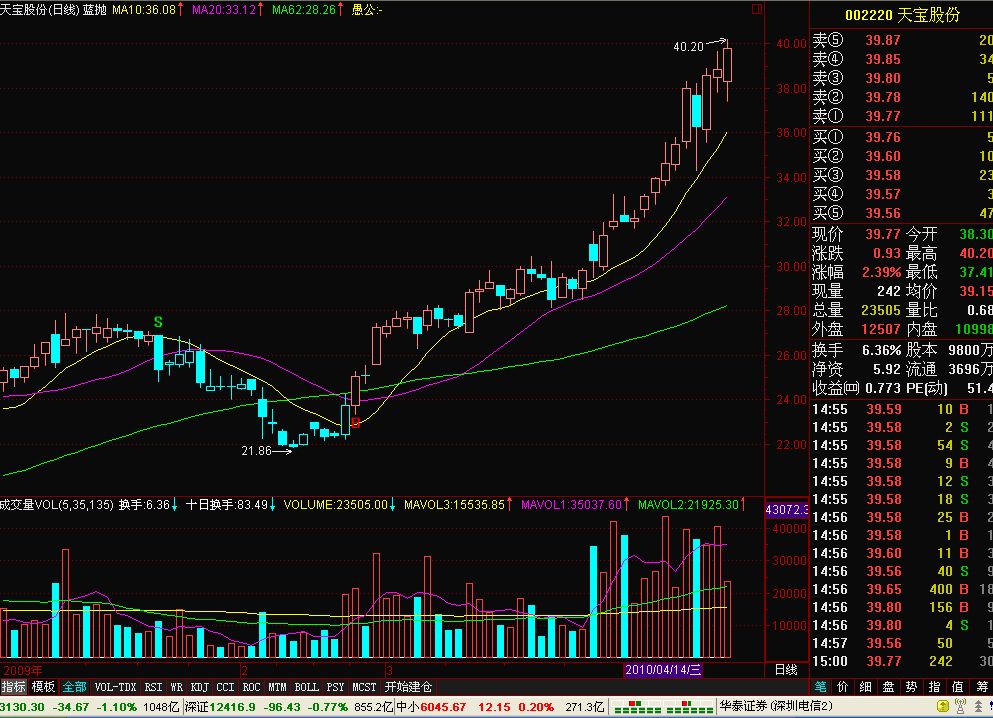This screenshot has width=993, height=718.
Task: Click the 涨幅 2.39% value
Action: [881, 272]
